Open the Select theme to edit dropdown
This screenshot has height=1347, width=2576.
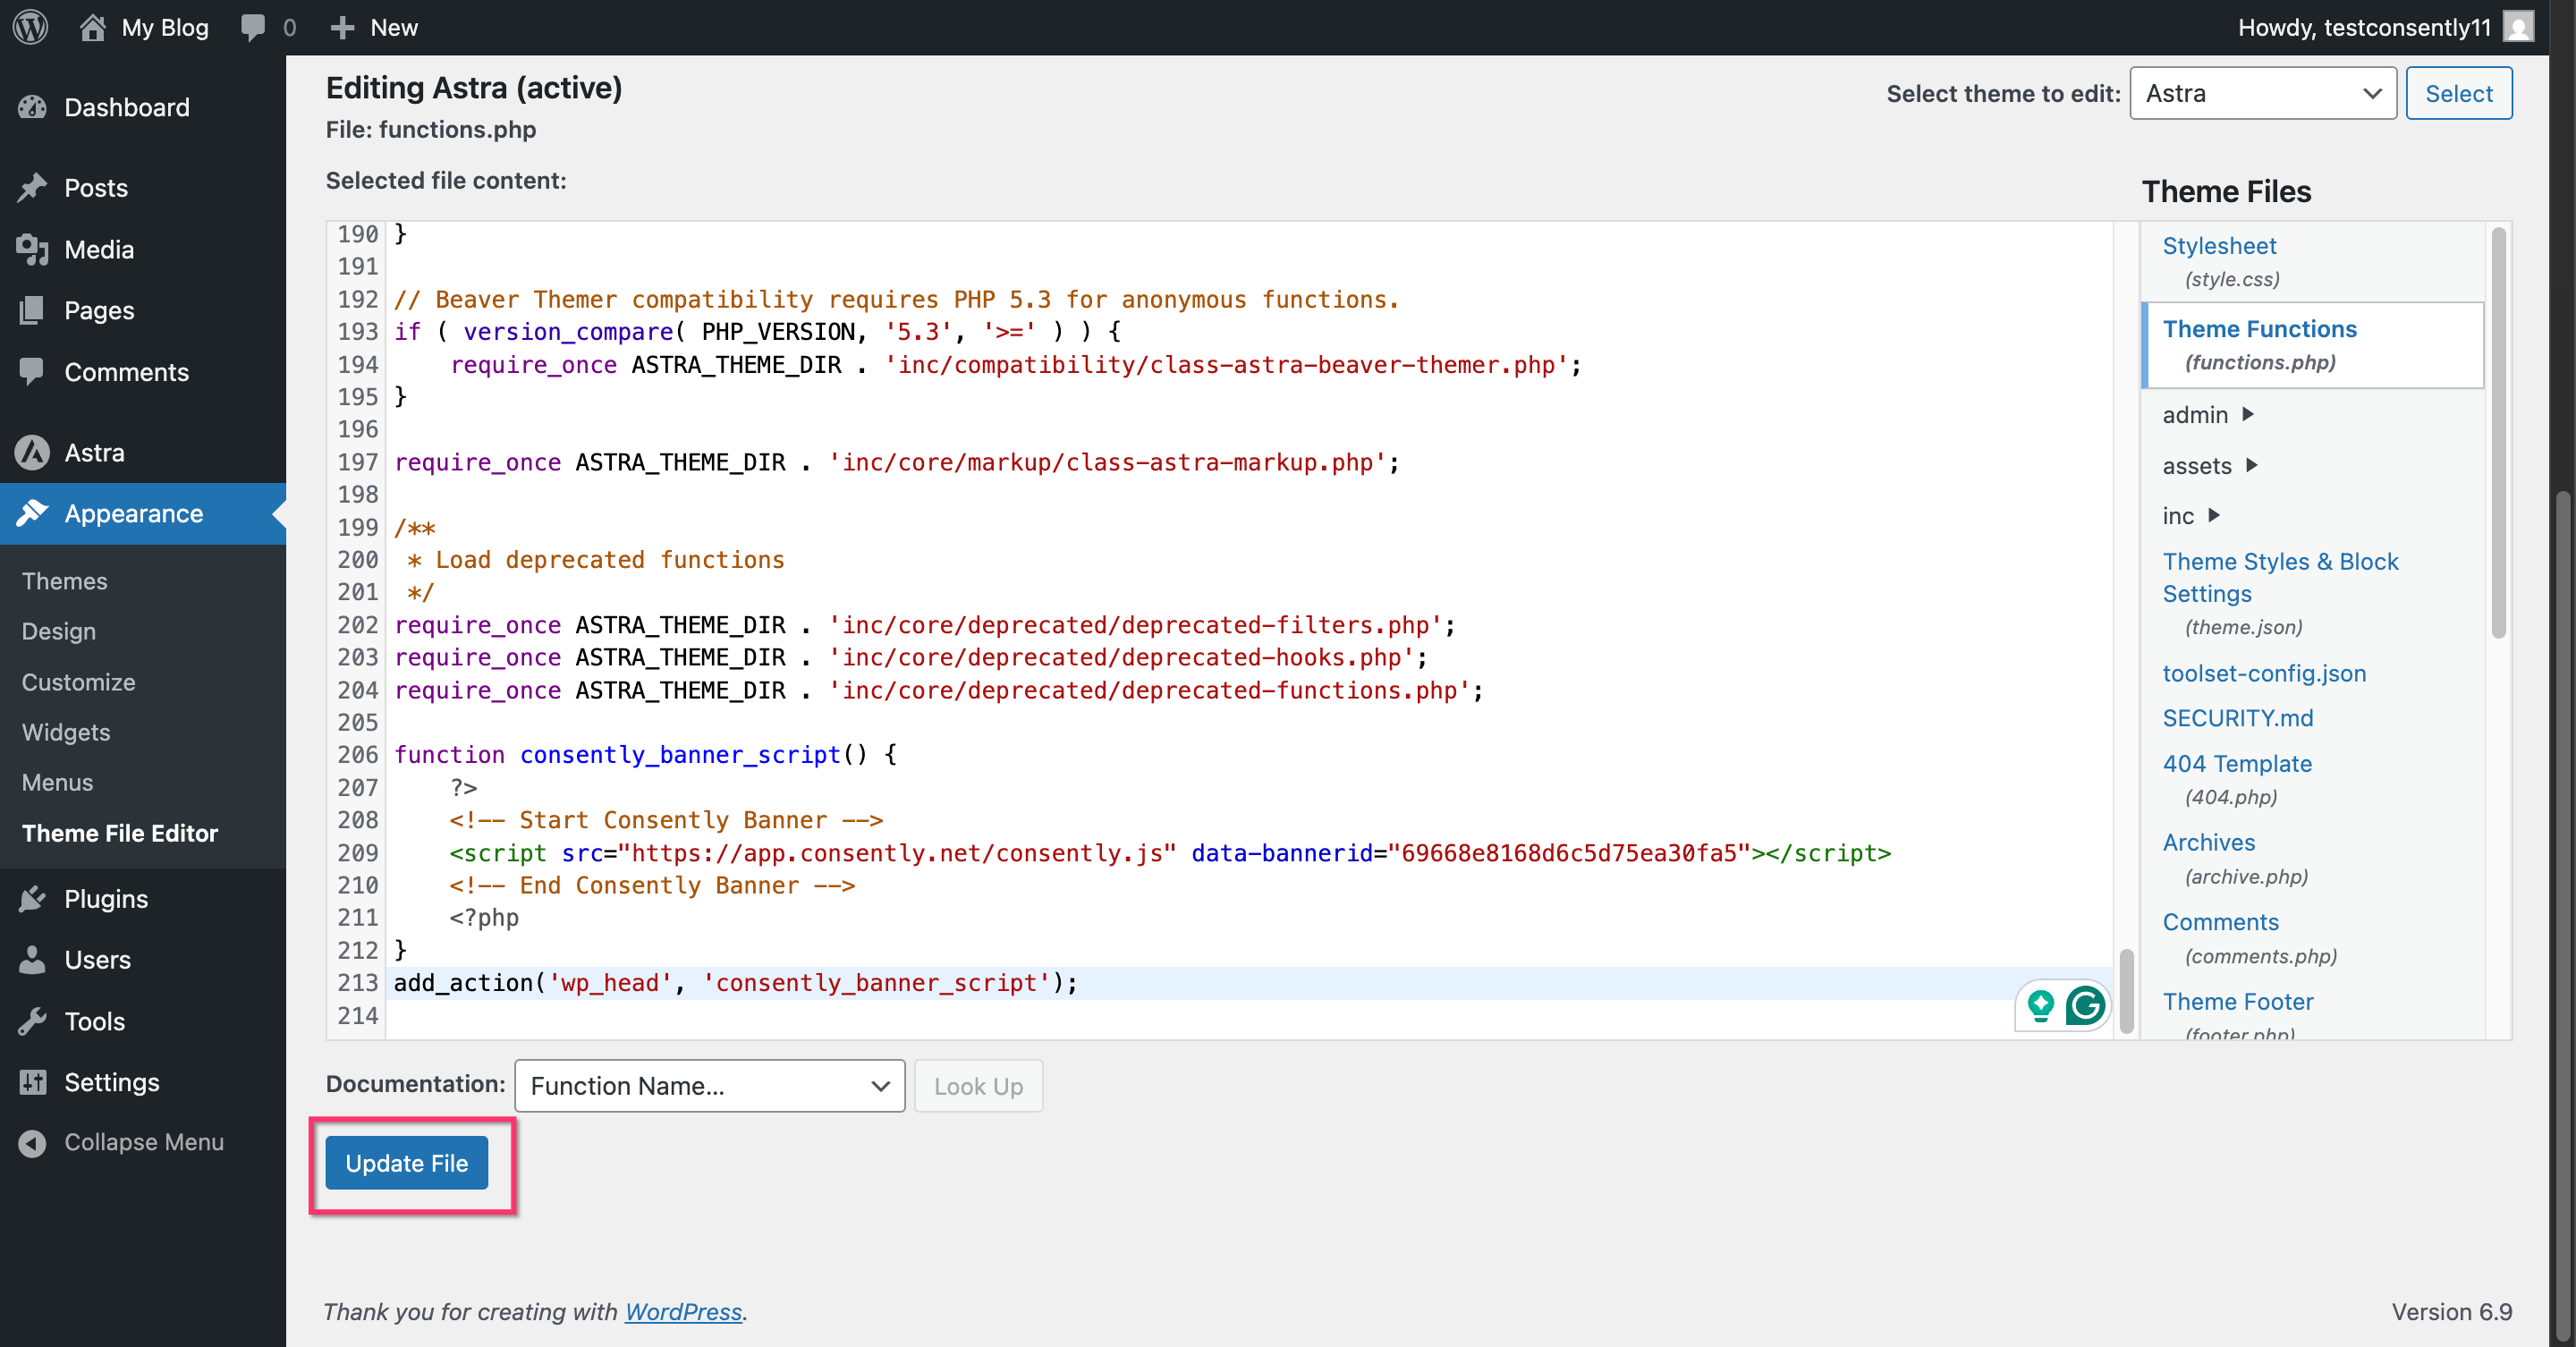2262,93
